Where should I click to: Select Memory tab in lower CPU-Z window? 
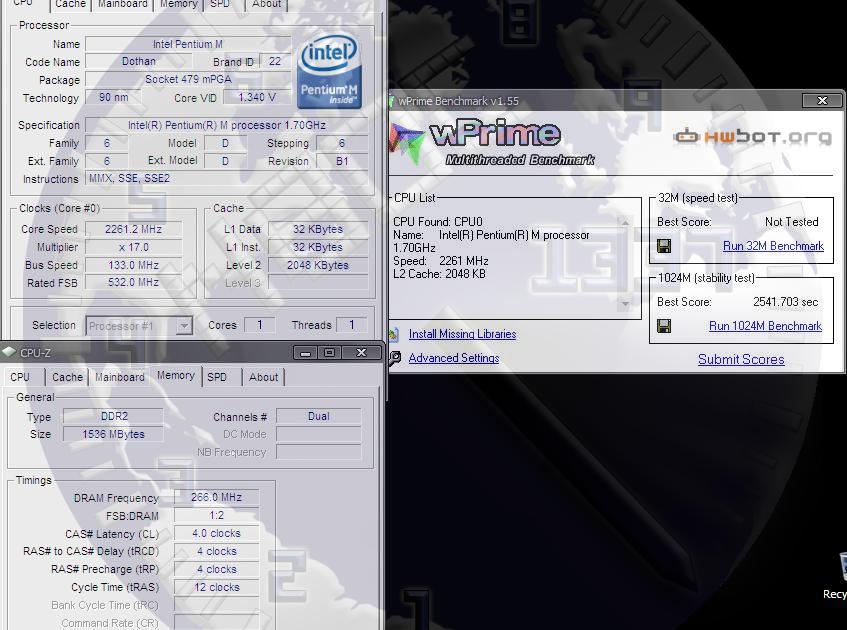click(x=176, y=376)
